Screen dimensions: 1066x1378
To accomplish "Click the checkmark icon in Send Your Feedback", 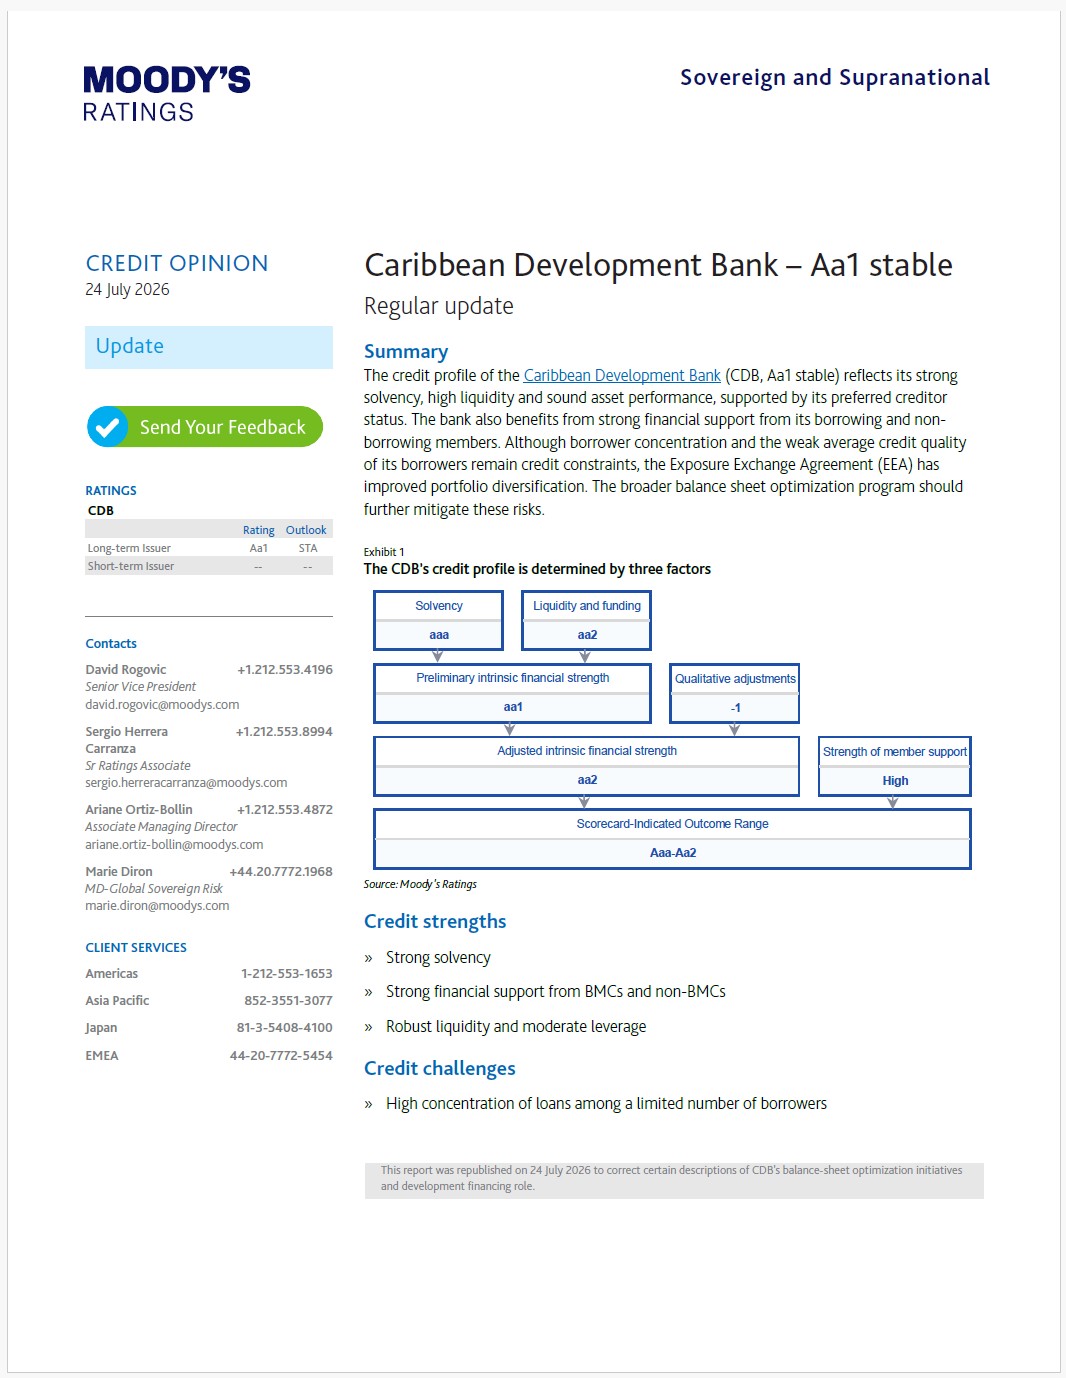I will [107, 427].
